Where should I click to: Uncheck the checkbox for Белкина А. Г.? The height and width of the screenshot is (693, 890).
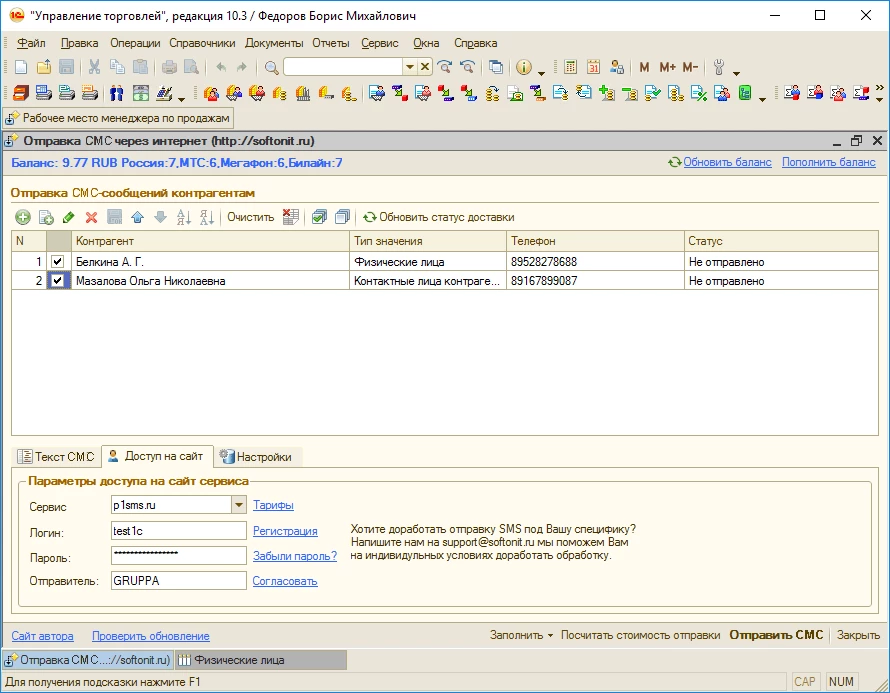[58, 262]
